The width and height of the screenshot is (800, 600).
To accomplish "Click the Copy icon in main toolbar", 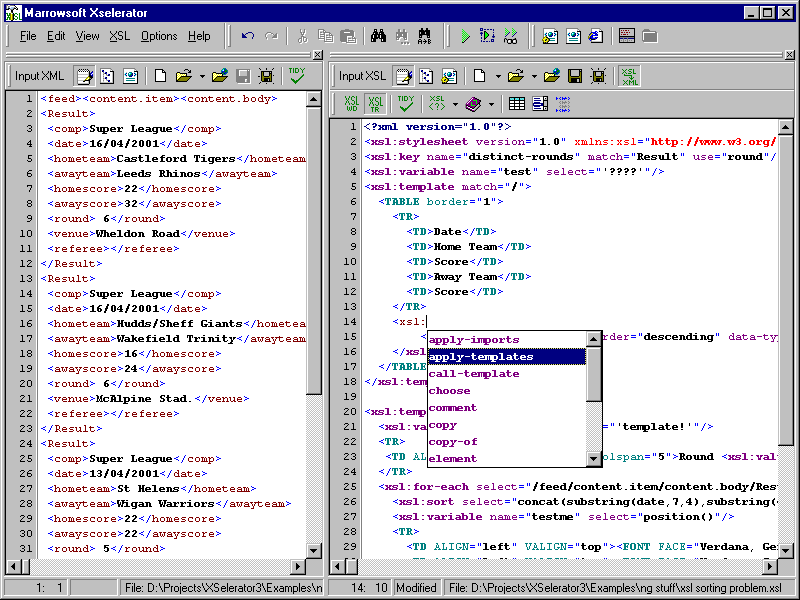I will 325,36.
